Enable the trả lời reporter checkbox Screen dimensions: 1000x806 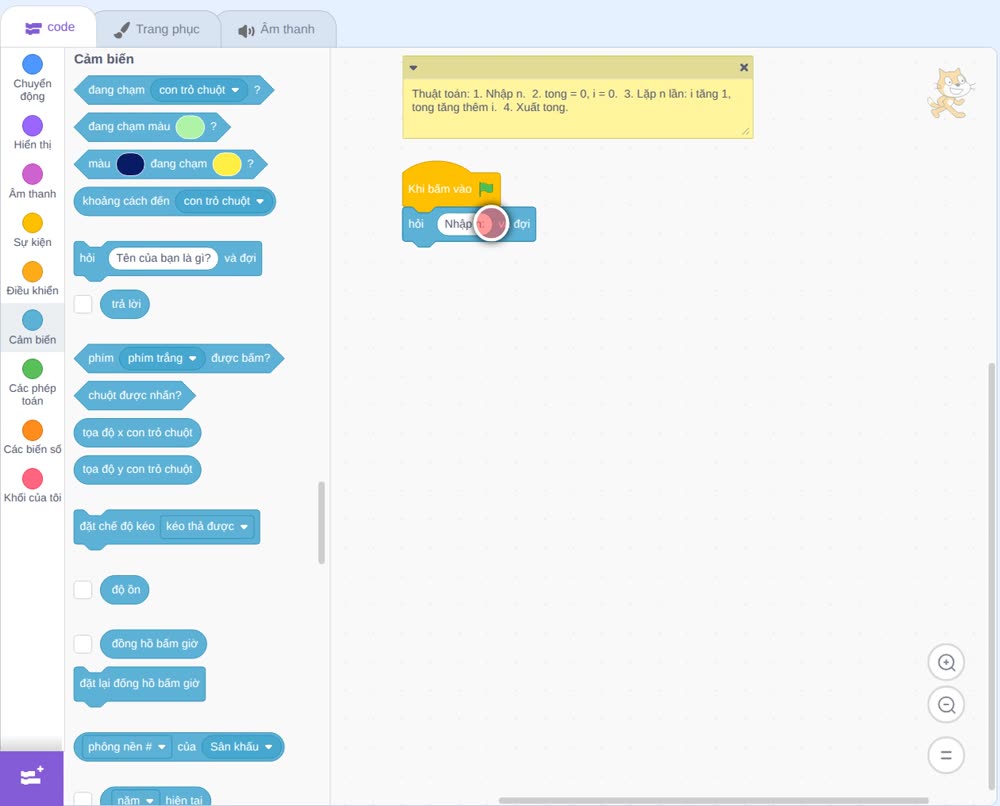(x=83, y=304)
